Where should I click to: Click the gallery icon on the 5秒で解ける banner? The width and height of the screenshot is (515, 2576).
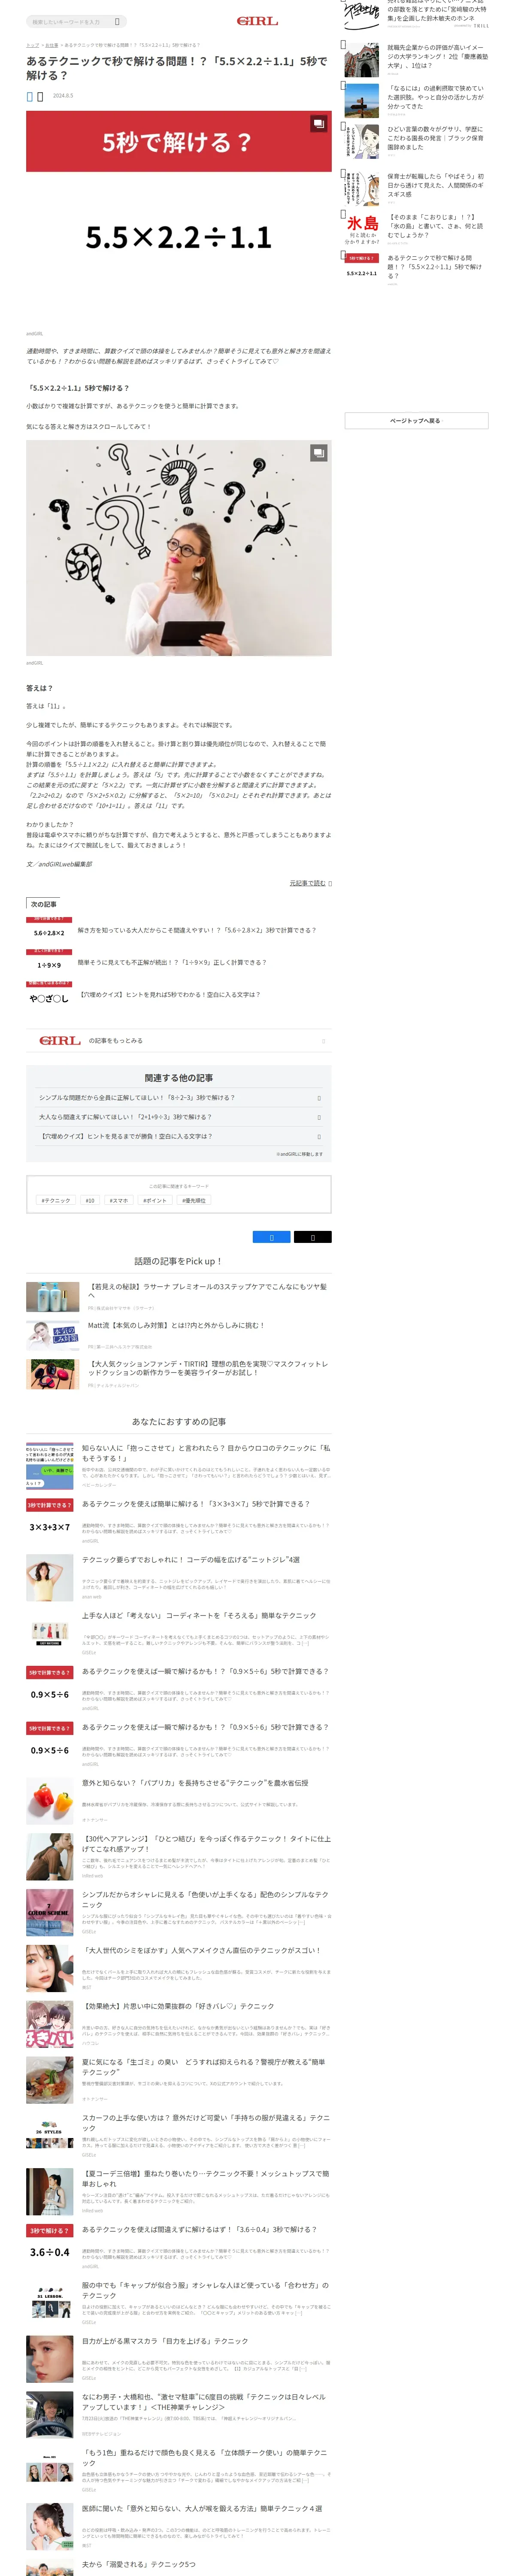(318, 124)
